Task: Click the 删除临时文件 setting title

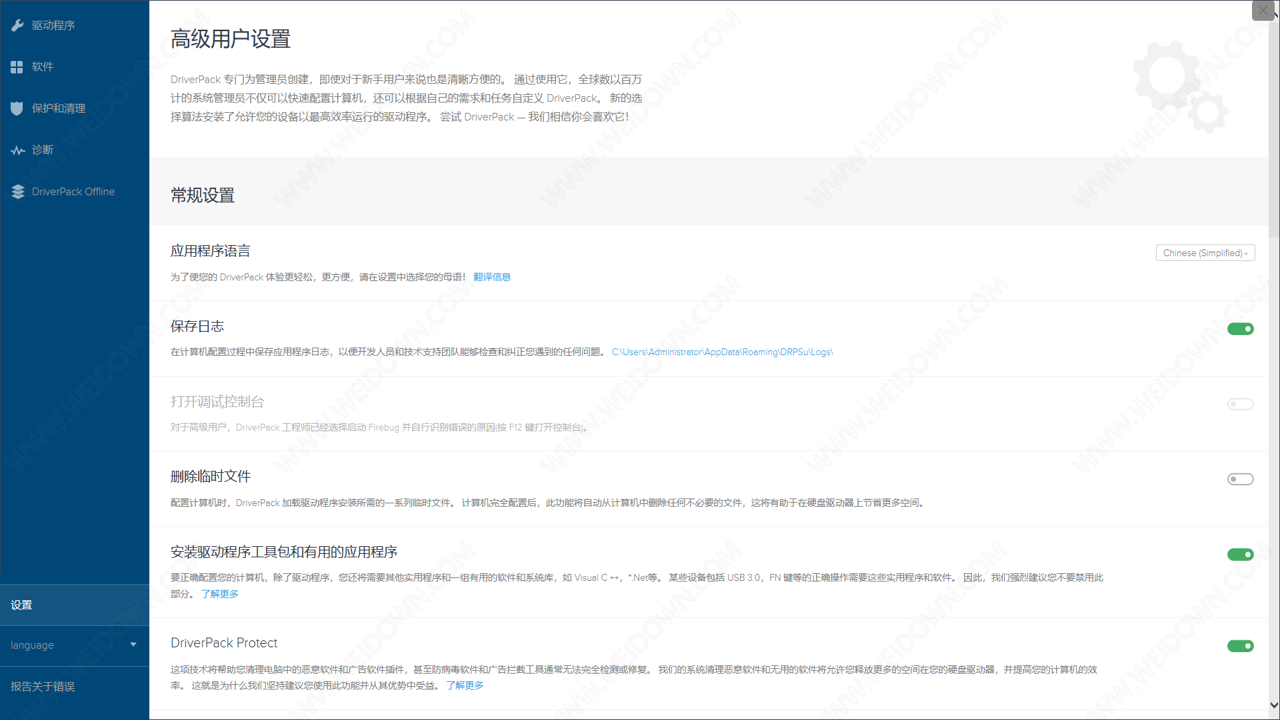Action: (210, 476)
